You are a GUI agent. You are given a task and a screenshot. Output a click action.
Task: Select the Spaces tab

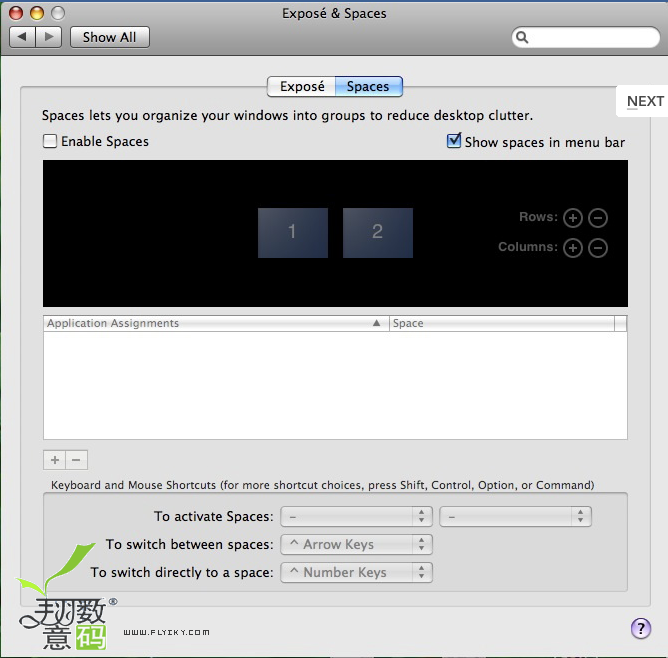(368, 86)
